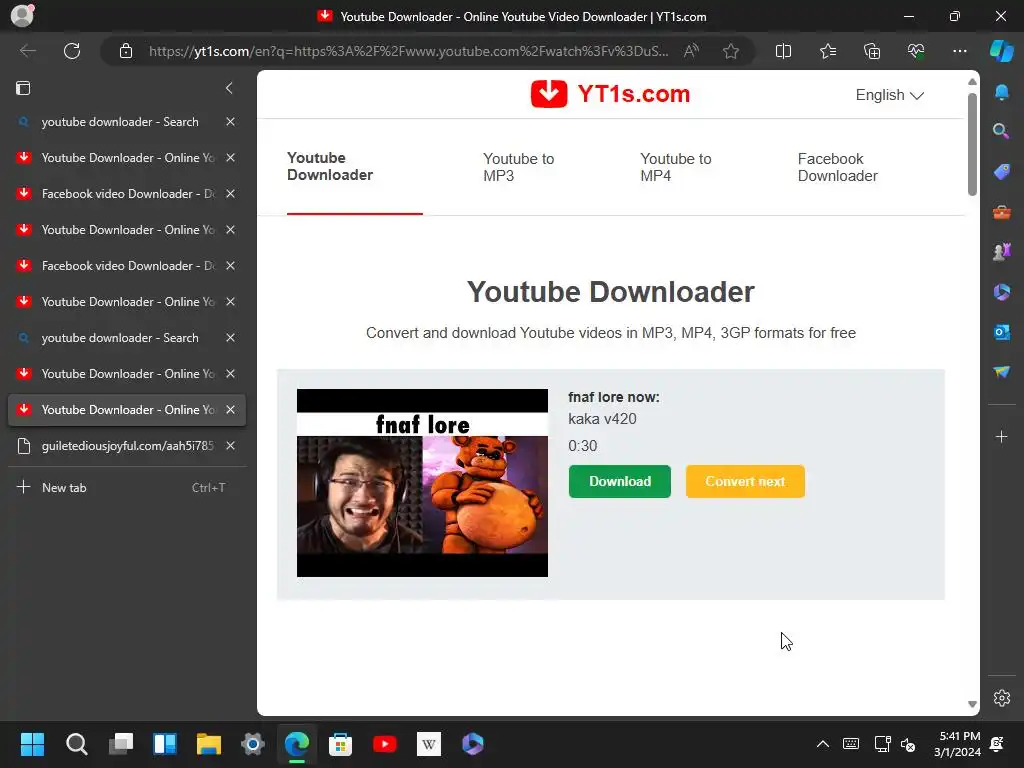This screenshot has height=768, width=1024.
Task: Open sidebar Search icon
Action: tap(1002, 131)
